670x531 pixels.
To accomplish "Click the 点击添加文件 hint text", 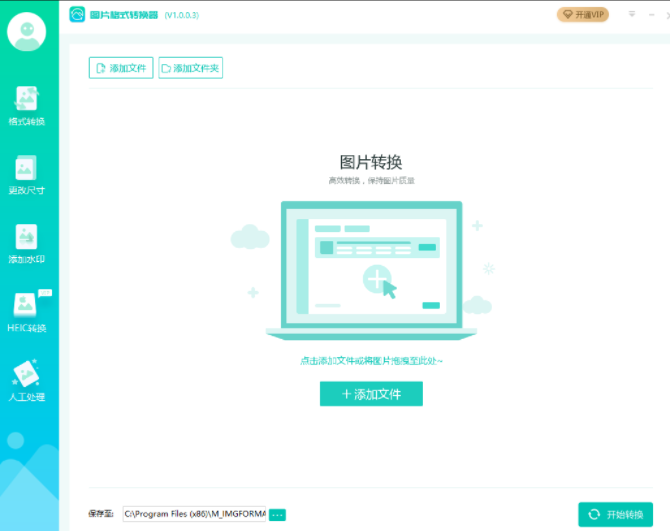I will pos(371,361).
